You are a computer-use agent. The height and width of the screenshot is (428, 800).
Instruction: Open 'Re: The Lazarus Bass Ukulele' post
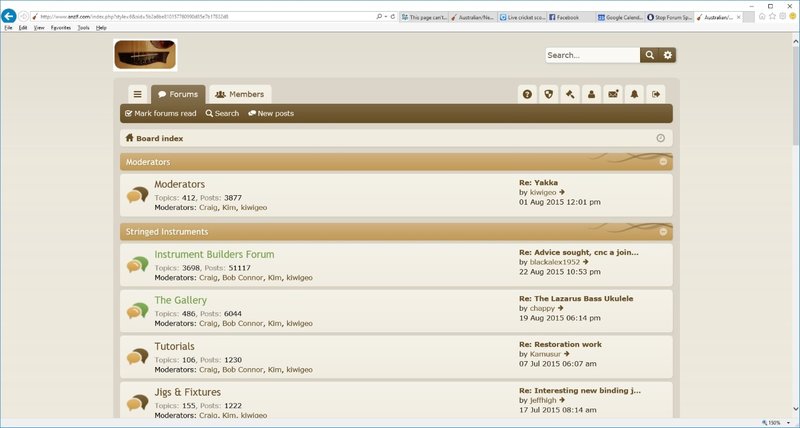[576, 298]
